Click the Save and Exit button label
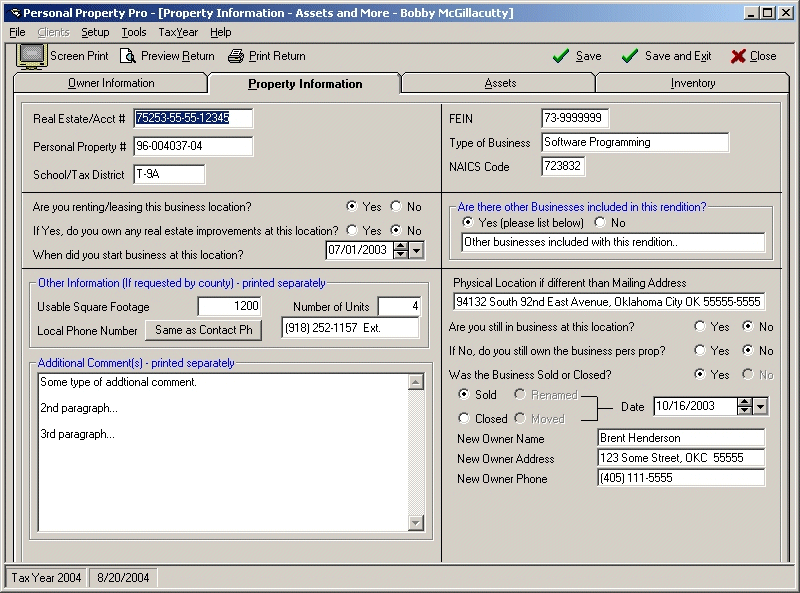This screenshot has width=800, height=593. (678, 56)
